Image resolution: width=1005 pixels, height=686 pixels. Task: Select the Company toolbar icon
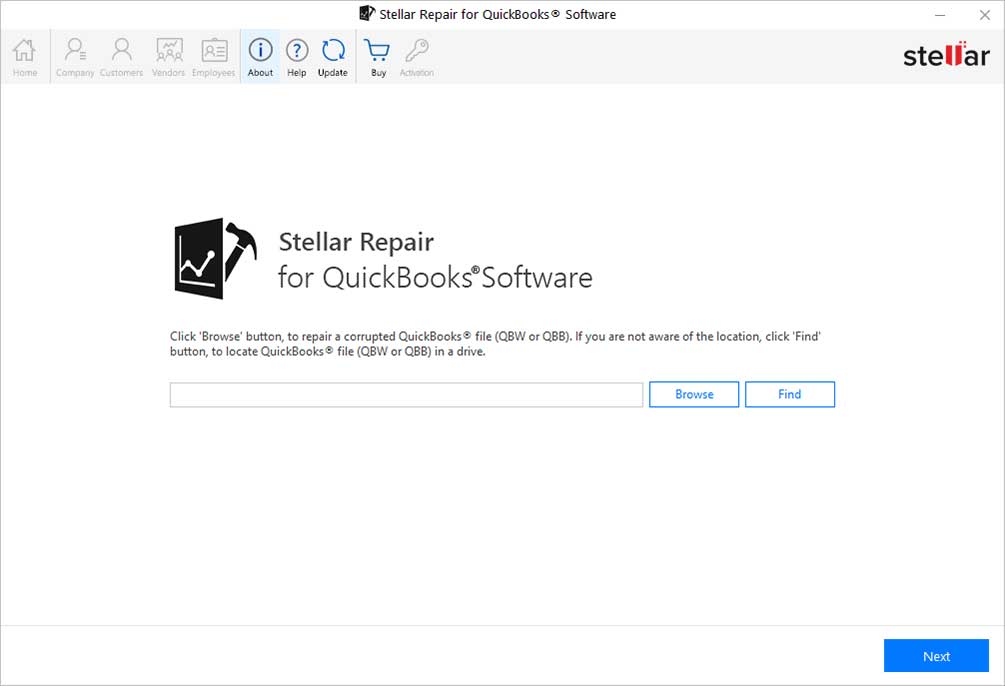(x=74, y=55)
